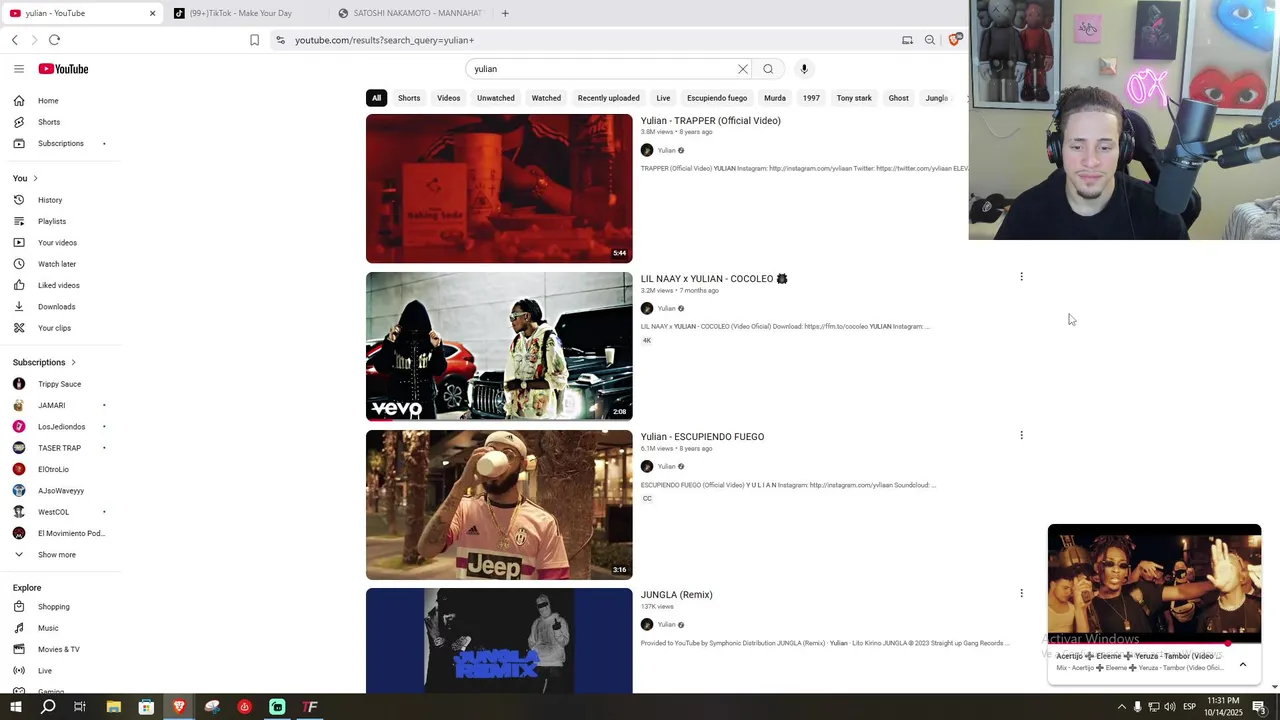Viewport: 1280px width, 720px height.
Task: Open more options for JUNGLA (Remix) video
Action: click(x=1021, y=593)
